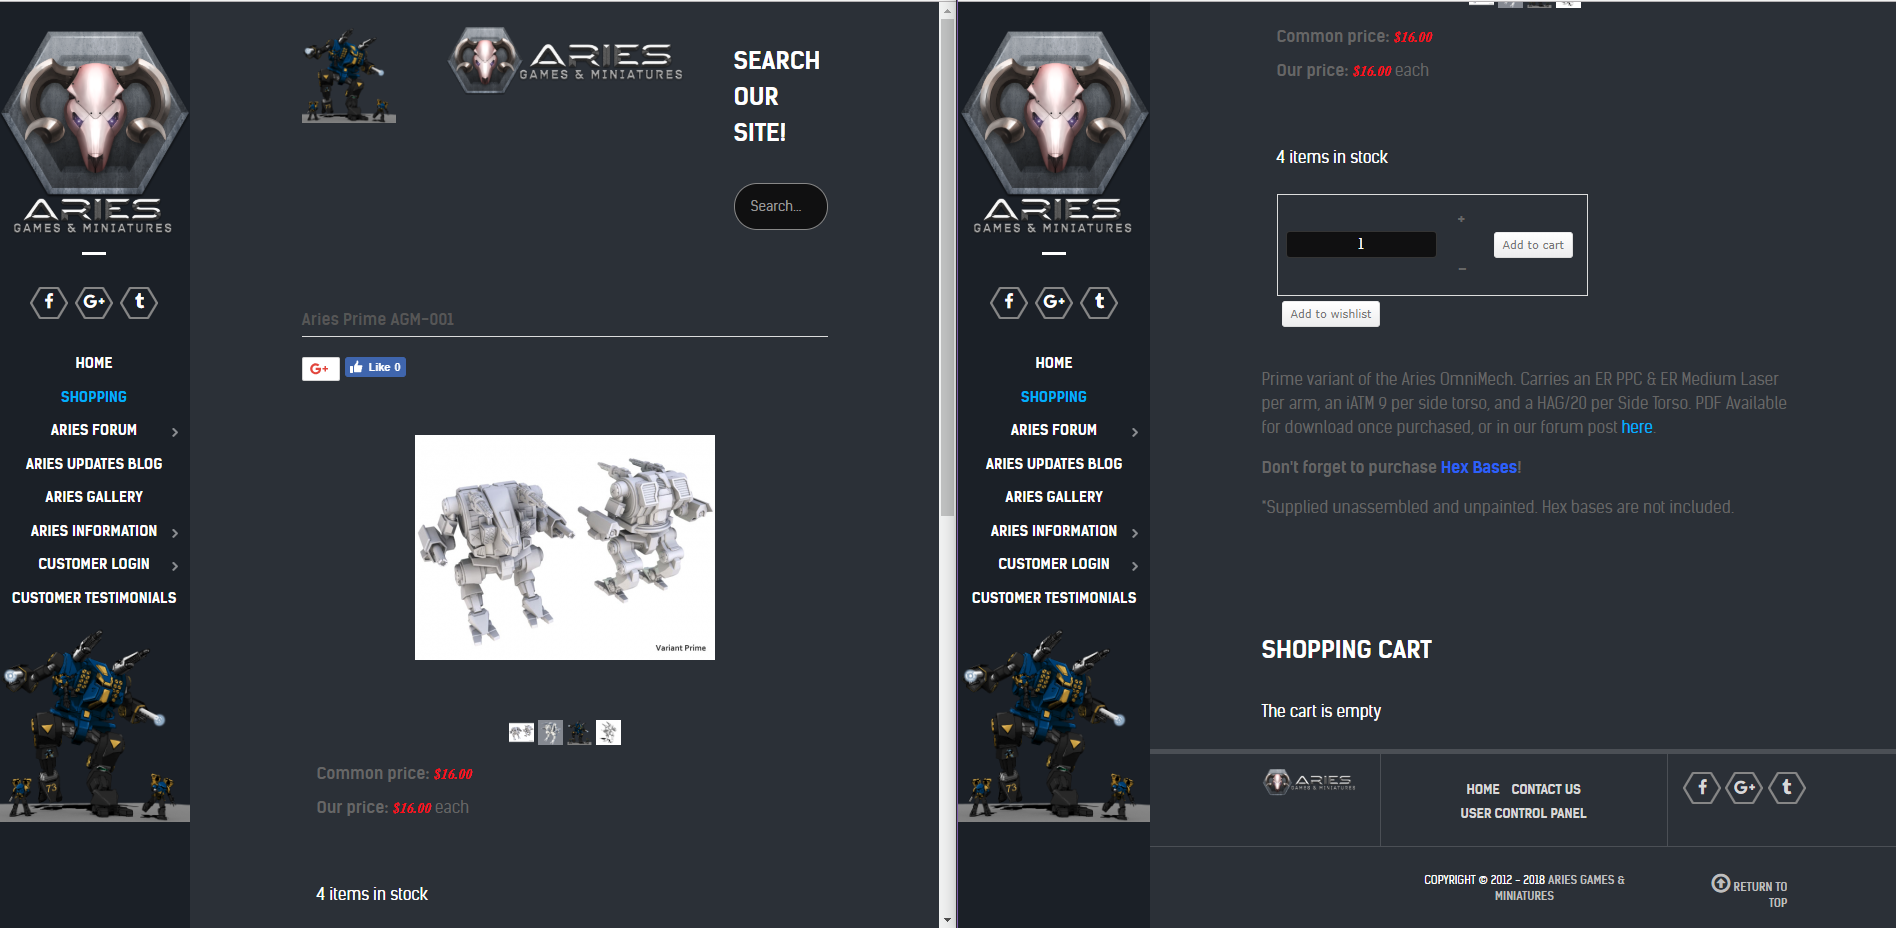
Task: Click the small Aries logo in the footer
Action: pyautogui.click(x=1310, y=781)
